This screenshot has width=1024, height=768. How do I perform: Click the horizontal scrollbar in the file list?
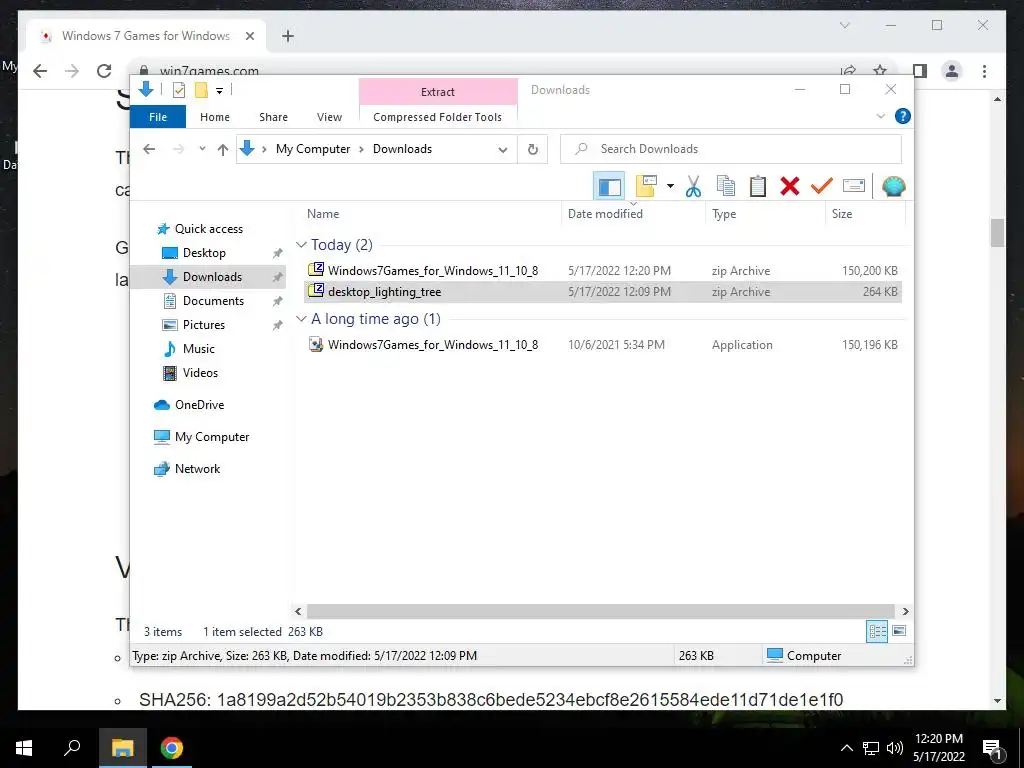[601, 611]
